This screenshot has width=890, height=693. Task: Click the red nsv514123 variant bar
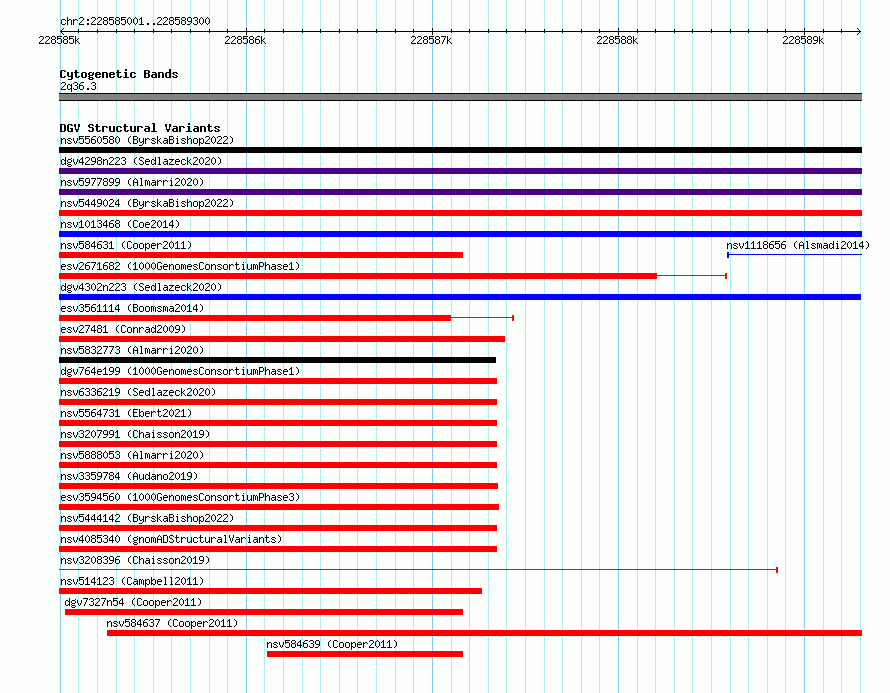[x=270, y=591]
